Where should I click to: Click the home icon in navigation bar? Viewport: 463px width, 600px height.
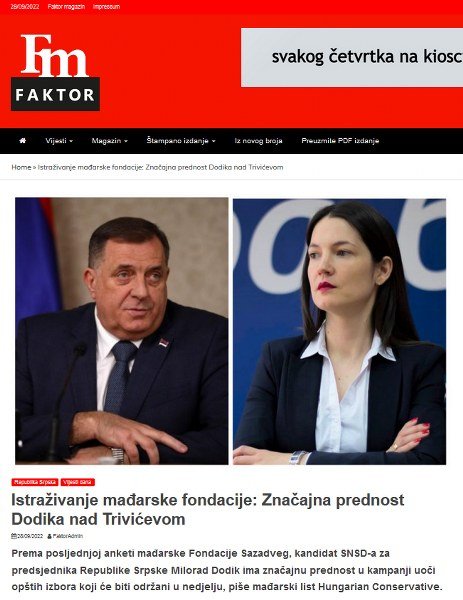[23, 140]
